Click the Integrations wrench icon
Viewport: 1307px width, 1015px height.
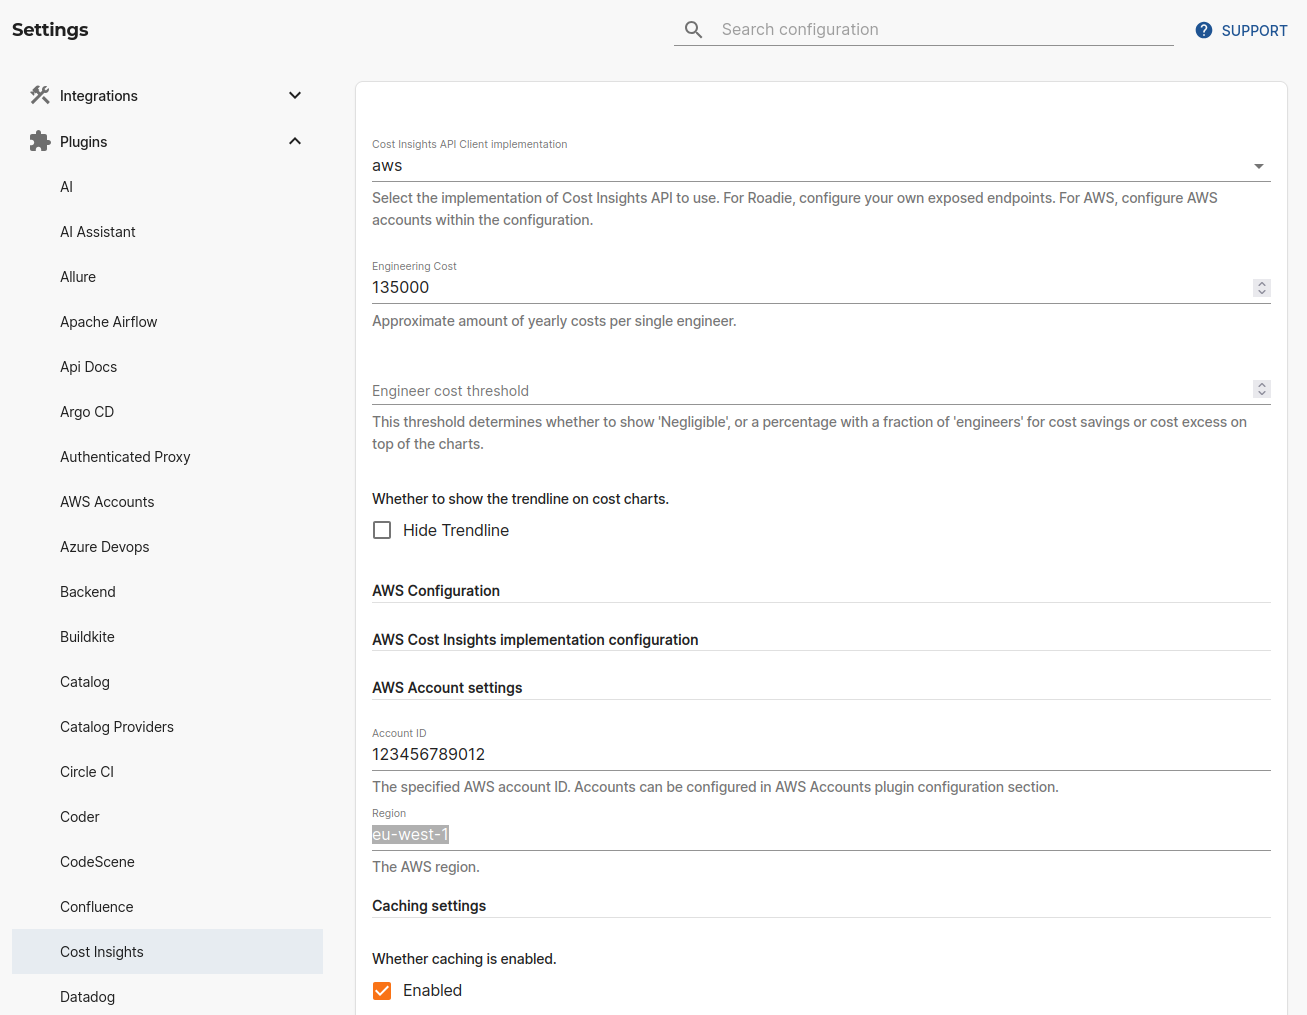[x=39, y=95]
